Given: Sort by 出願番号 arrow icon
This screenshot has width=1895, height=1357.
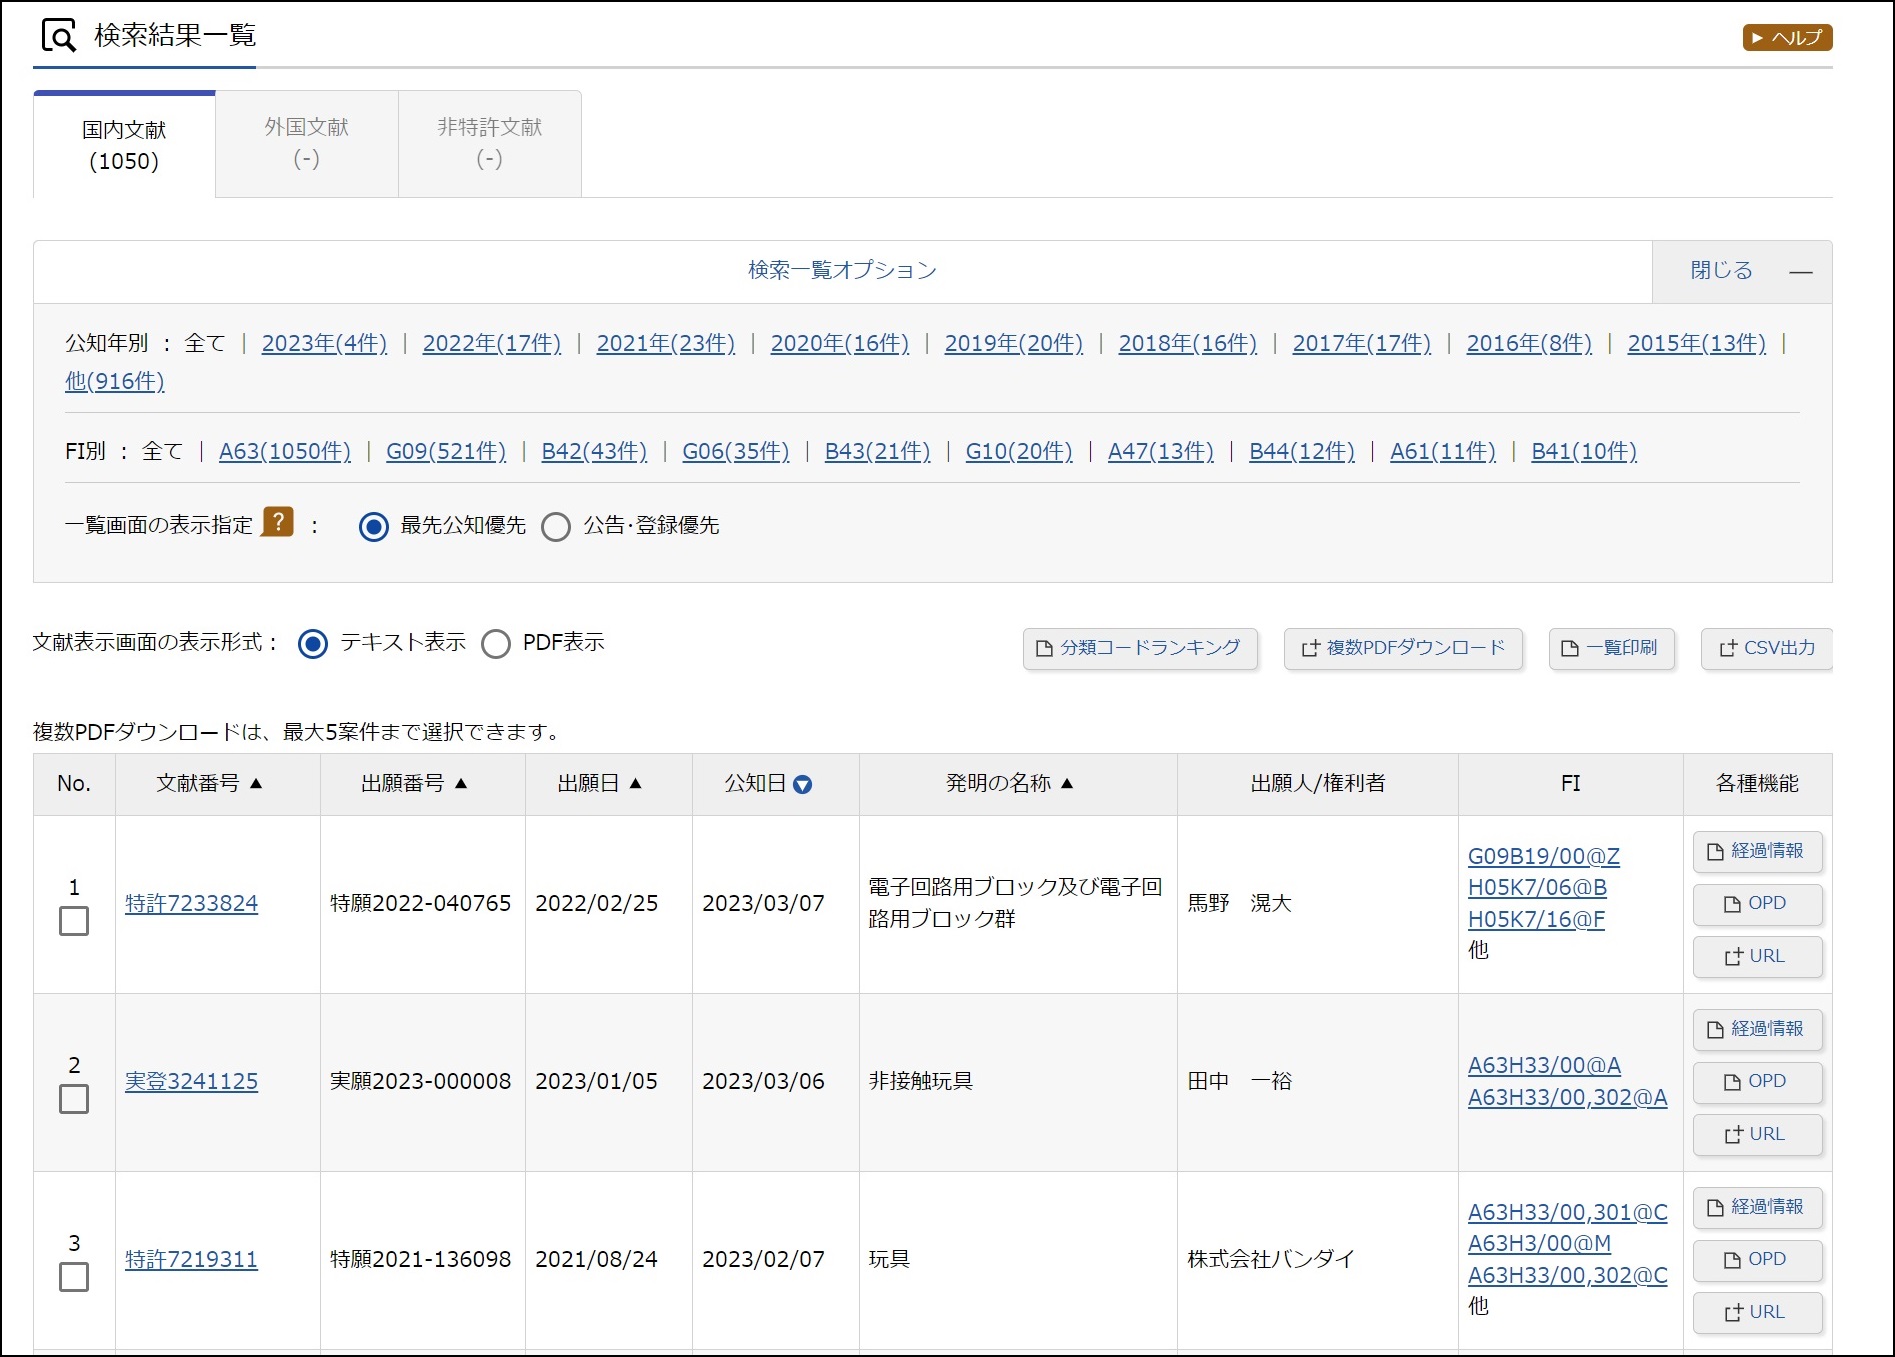Looking at the screenshot, I should 461,784.
